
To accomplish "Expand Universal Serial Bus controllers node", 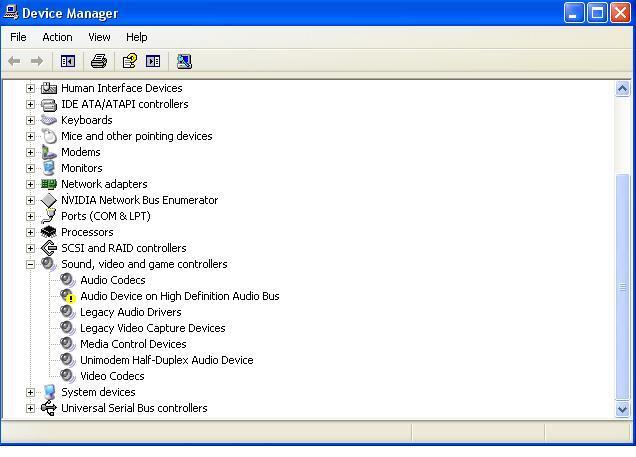I will point(30,408).
